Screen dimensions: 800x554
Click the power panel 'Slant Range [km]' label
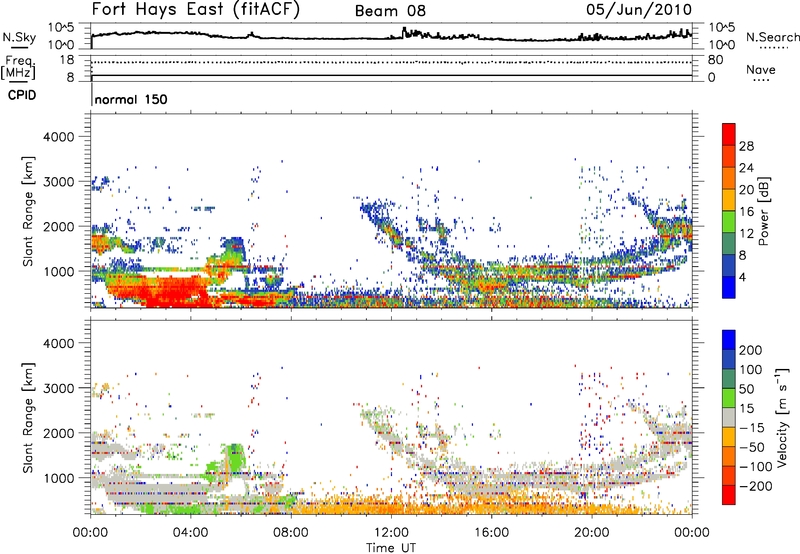tap(28, 211)
